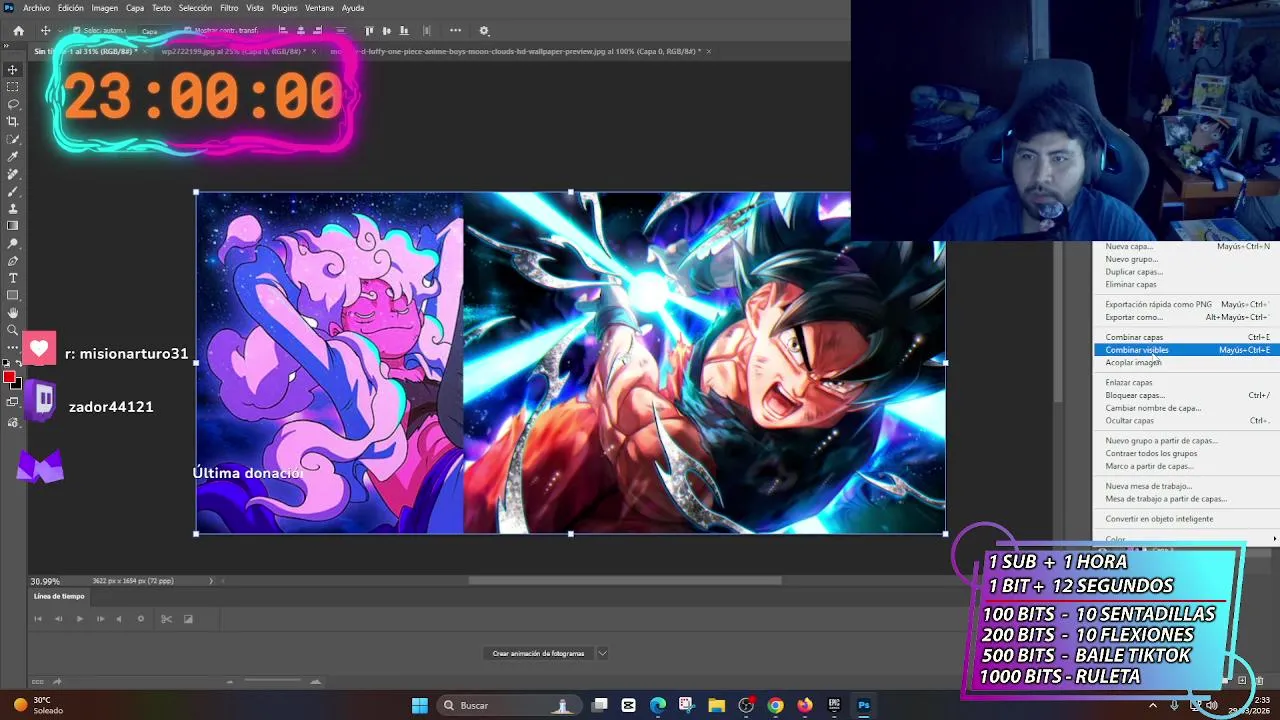Open Google Chrome from taskbar

775,705
